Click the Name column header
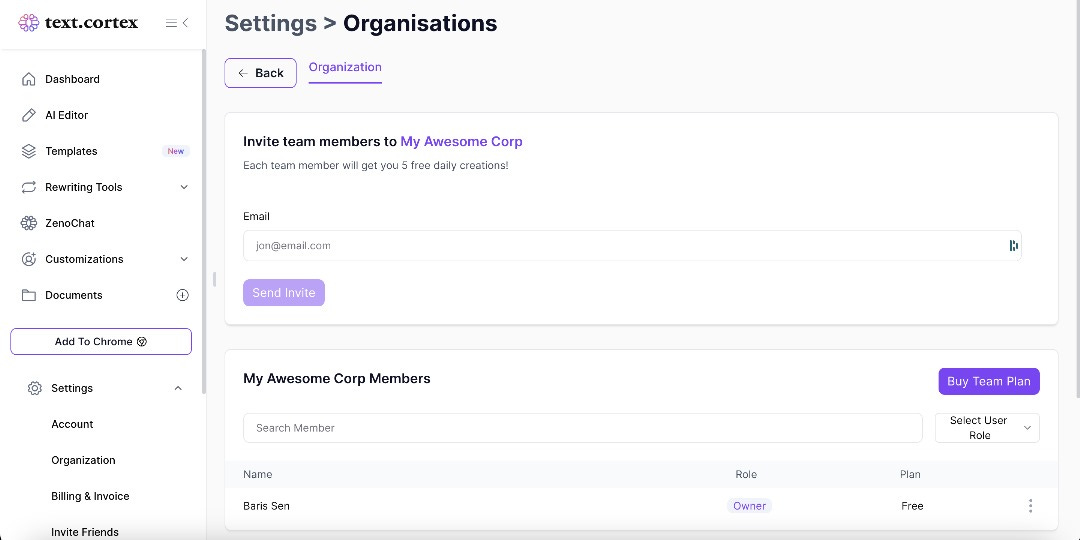 pyautogui.click(x=258, y=475)
